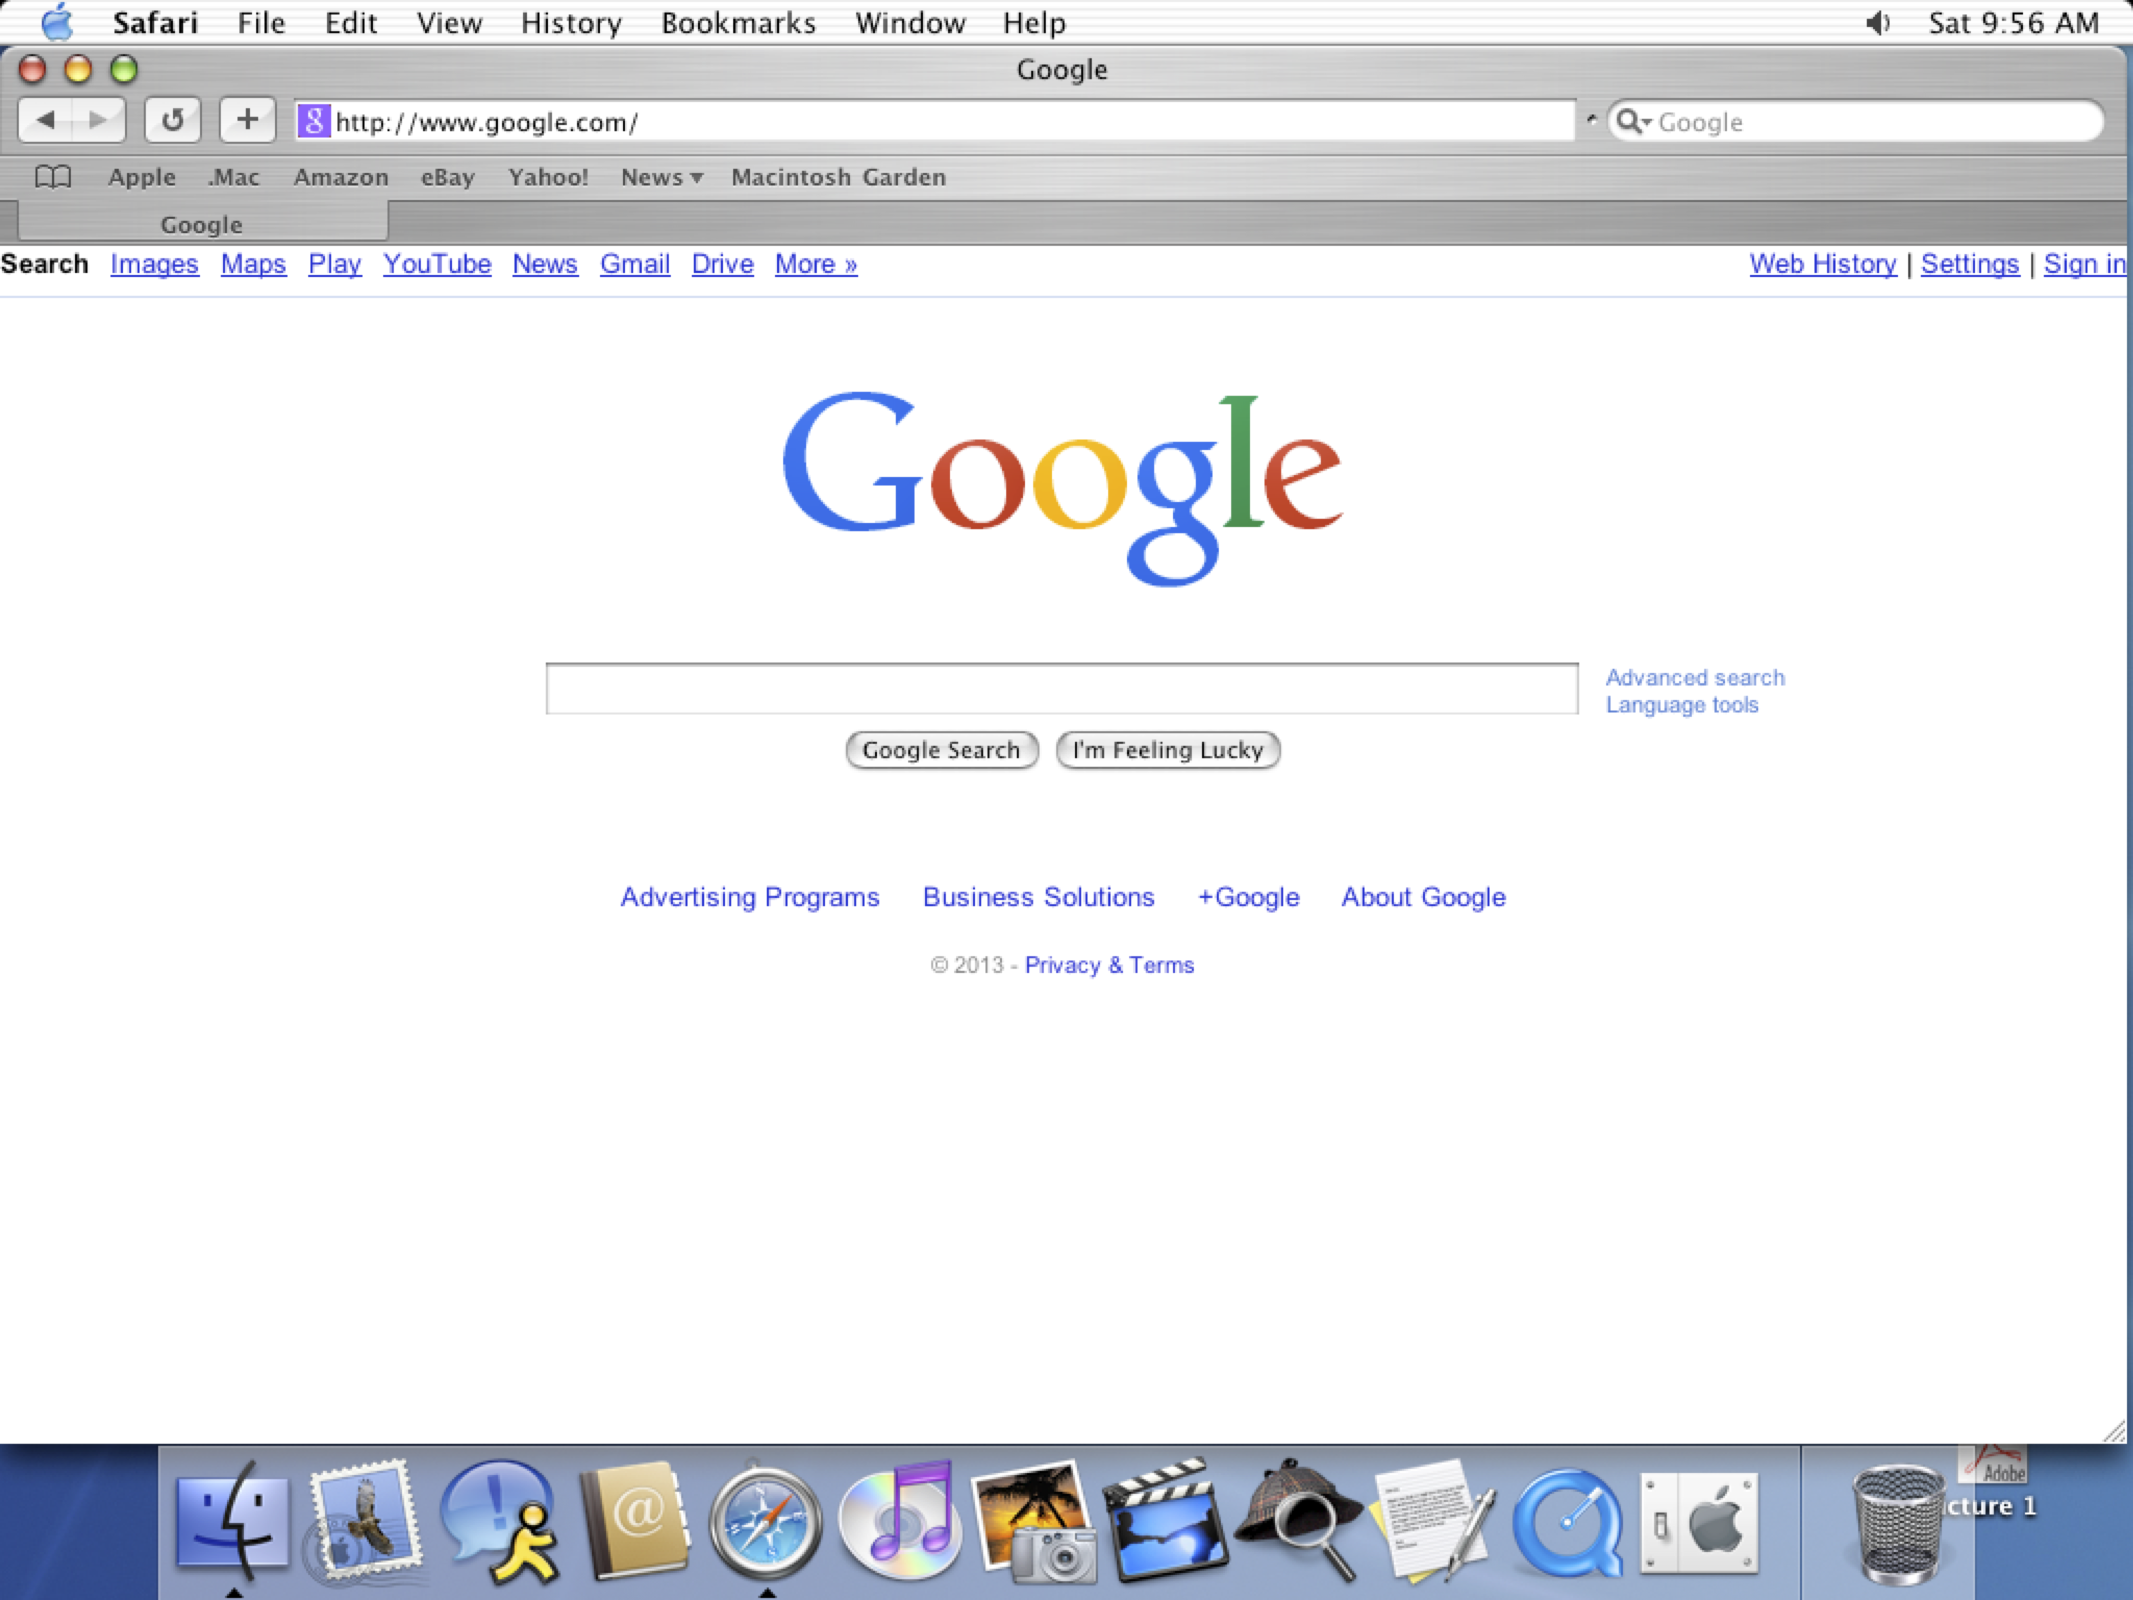
Task: Open the Google Settings link
Action: tap(1970, 264)
